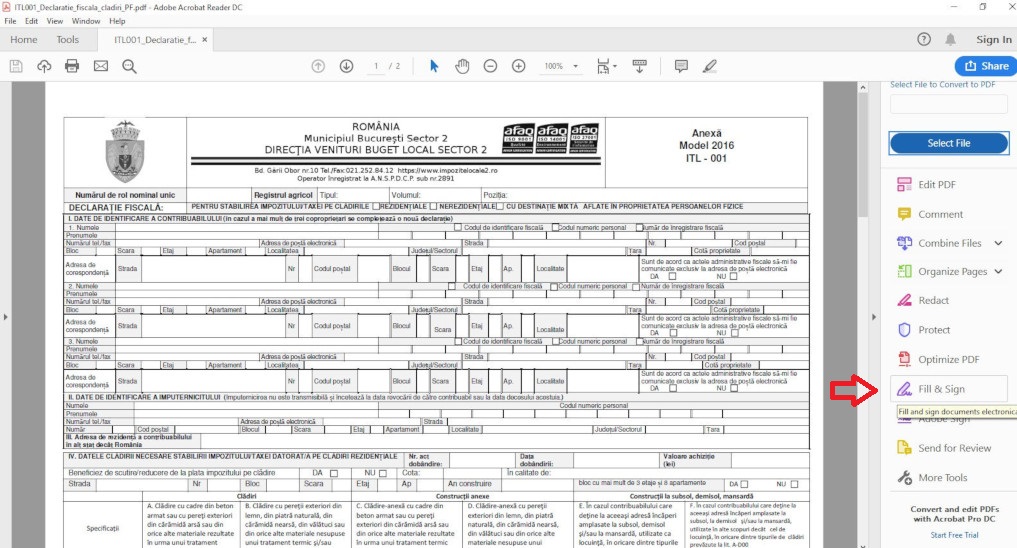This screenshot has width=1017, height=548.
Task: Expand the Combine Files chevron
Action: click(x=998, y=243)
